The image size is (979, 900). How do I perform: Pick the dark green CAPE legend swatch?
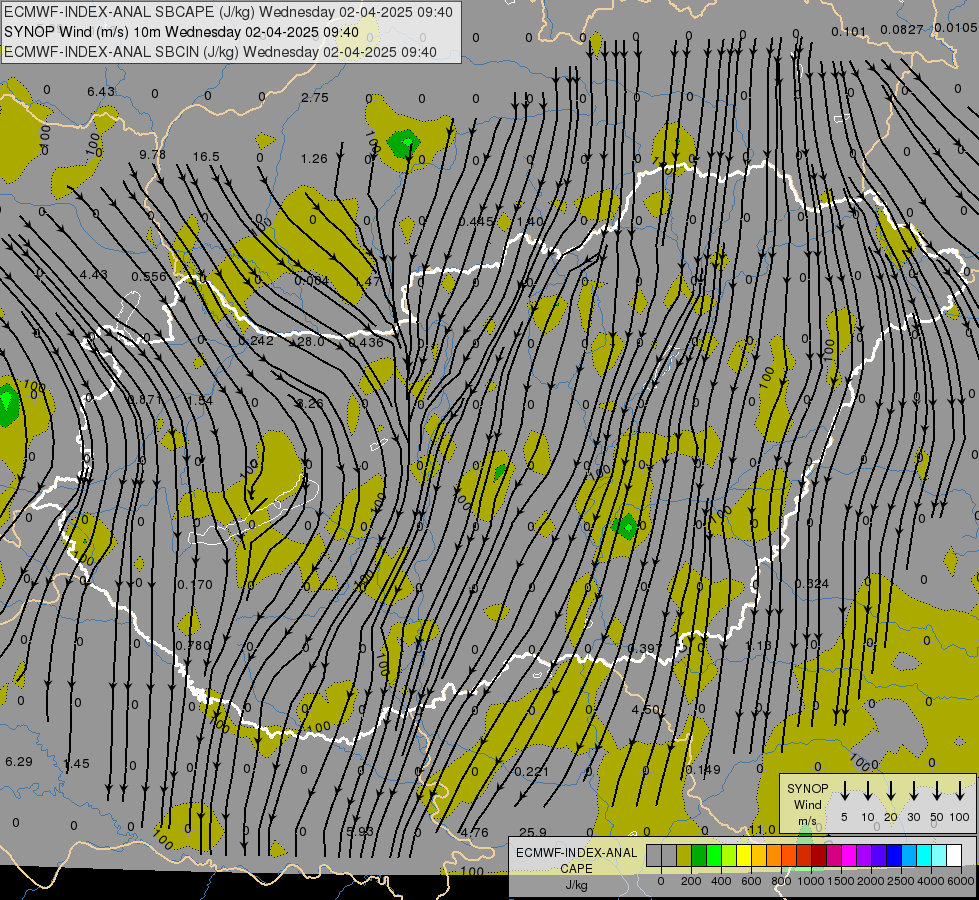[x=699, y=856]
